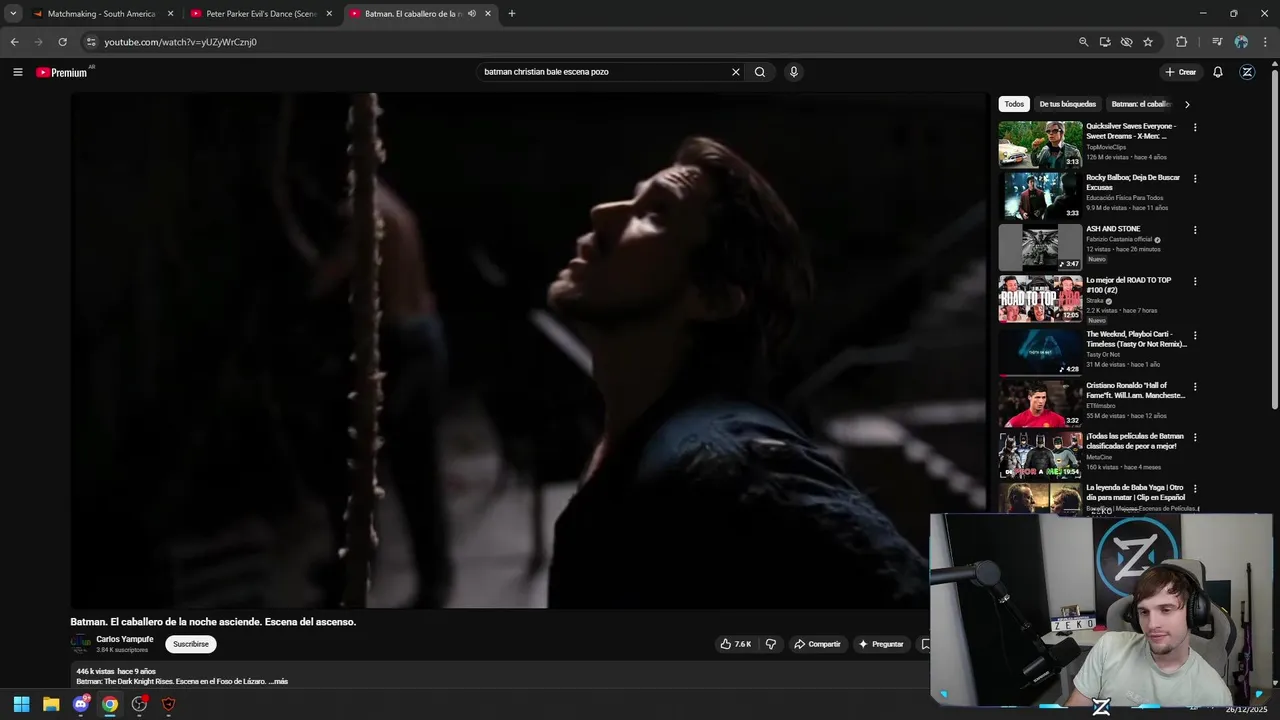Close the Peter Parker Evil's Dance tab
This screenshot has width=1280, height=720.
(x=329, y=14)
